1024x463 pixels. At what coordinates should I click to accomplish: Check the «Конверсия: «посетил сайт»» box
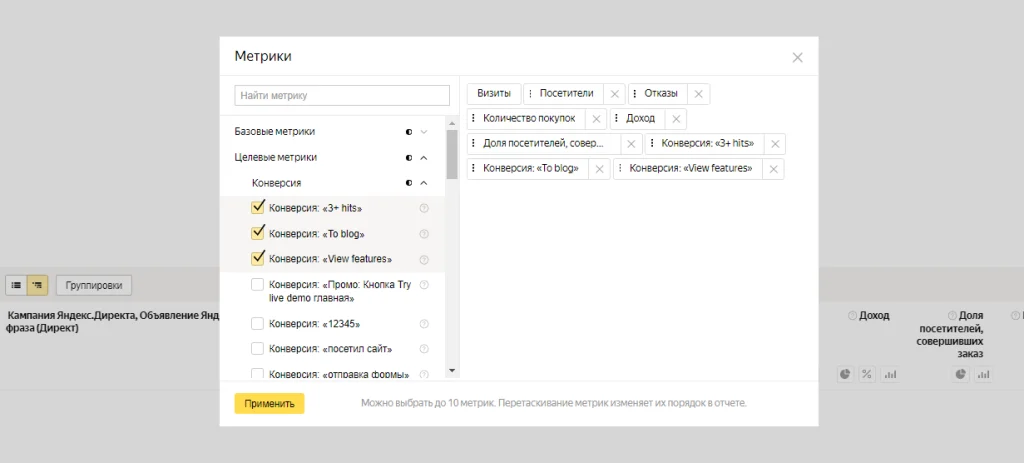point(258,349)
